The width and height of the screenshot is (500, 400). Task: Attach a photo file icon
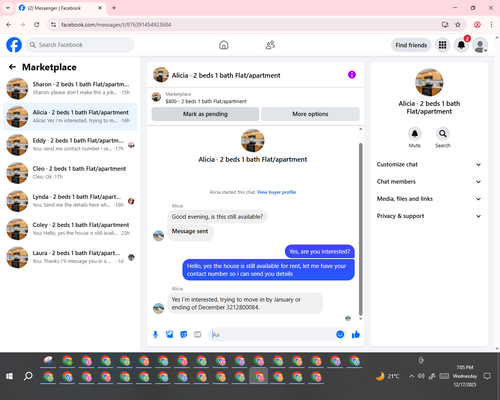(170, 334)
